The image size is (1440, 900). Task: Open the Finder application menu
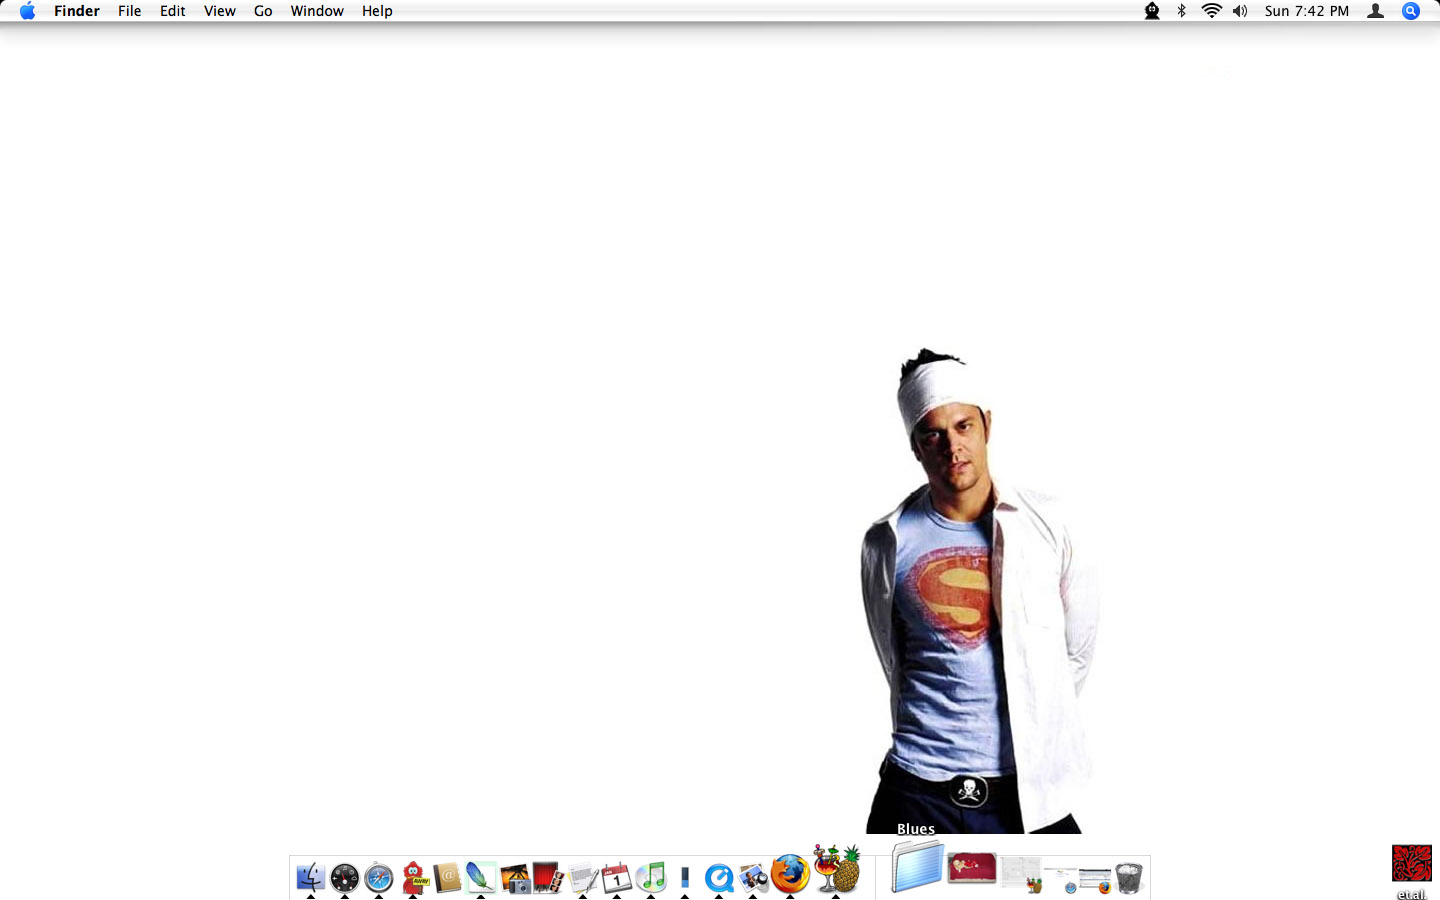coord(77,11)
